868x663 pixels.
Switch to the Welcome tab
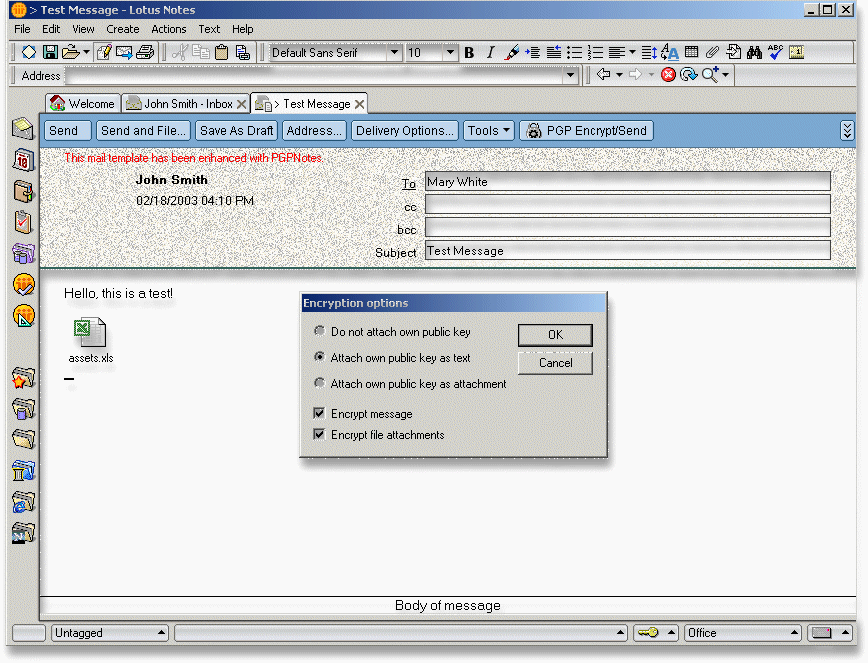click(83, 103)
